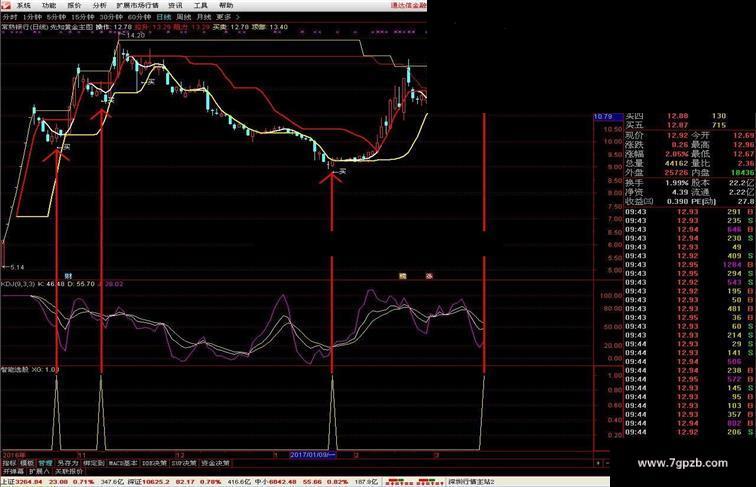Click the 财 marker icon on the chart
This screenshot has width=756, height=487.
pos(68,276)
